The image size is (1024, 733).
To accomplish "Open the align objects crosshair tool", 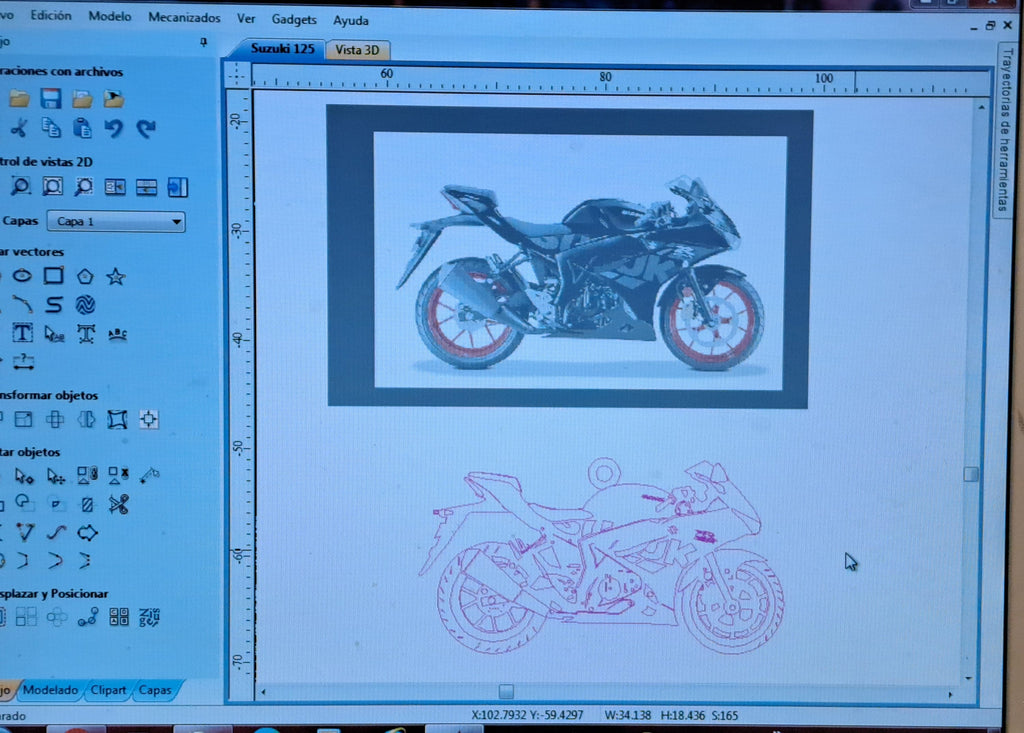I will coord(149,419).
